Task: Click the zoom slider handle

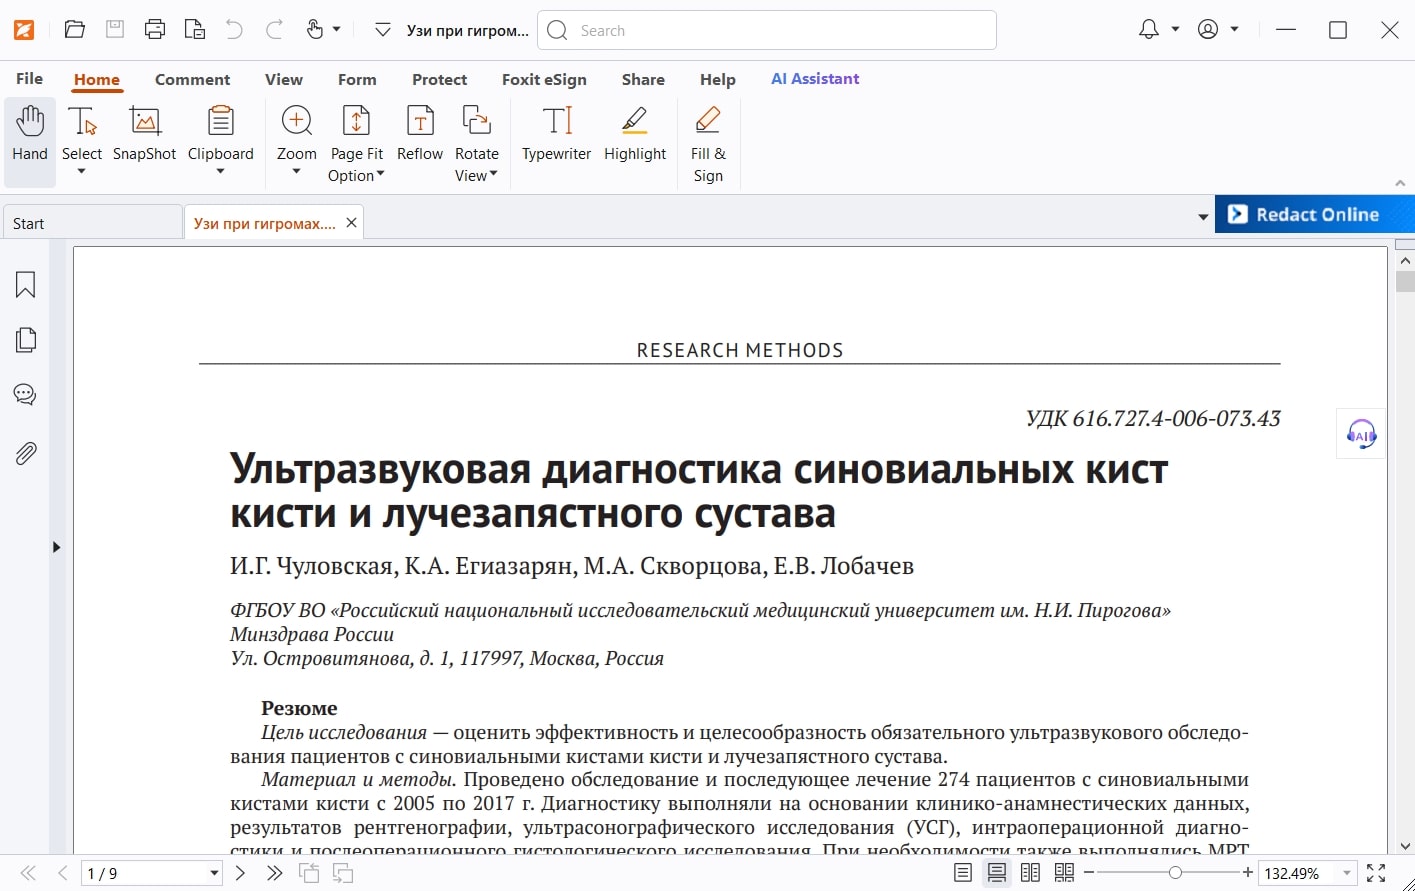Action: pyautogui.click(x=1175, y=873)
